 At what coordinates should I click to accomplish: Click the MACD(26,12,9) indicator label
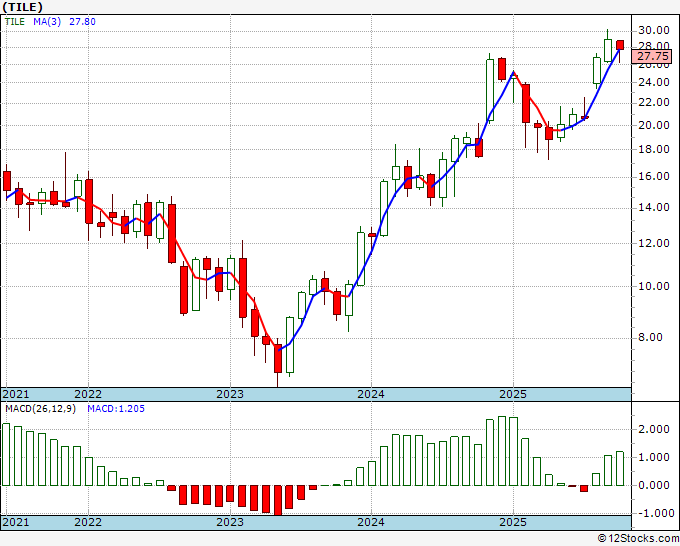[x=40, y=409]
